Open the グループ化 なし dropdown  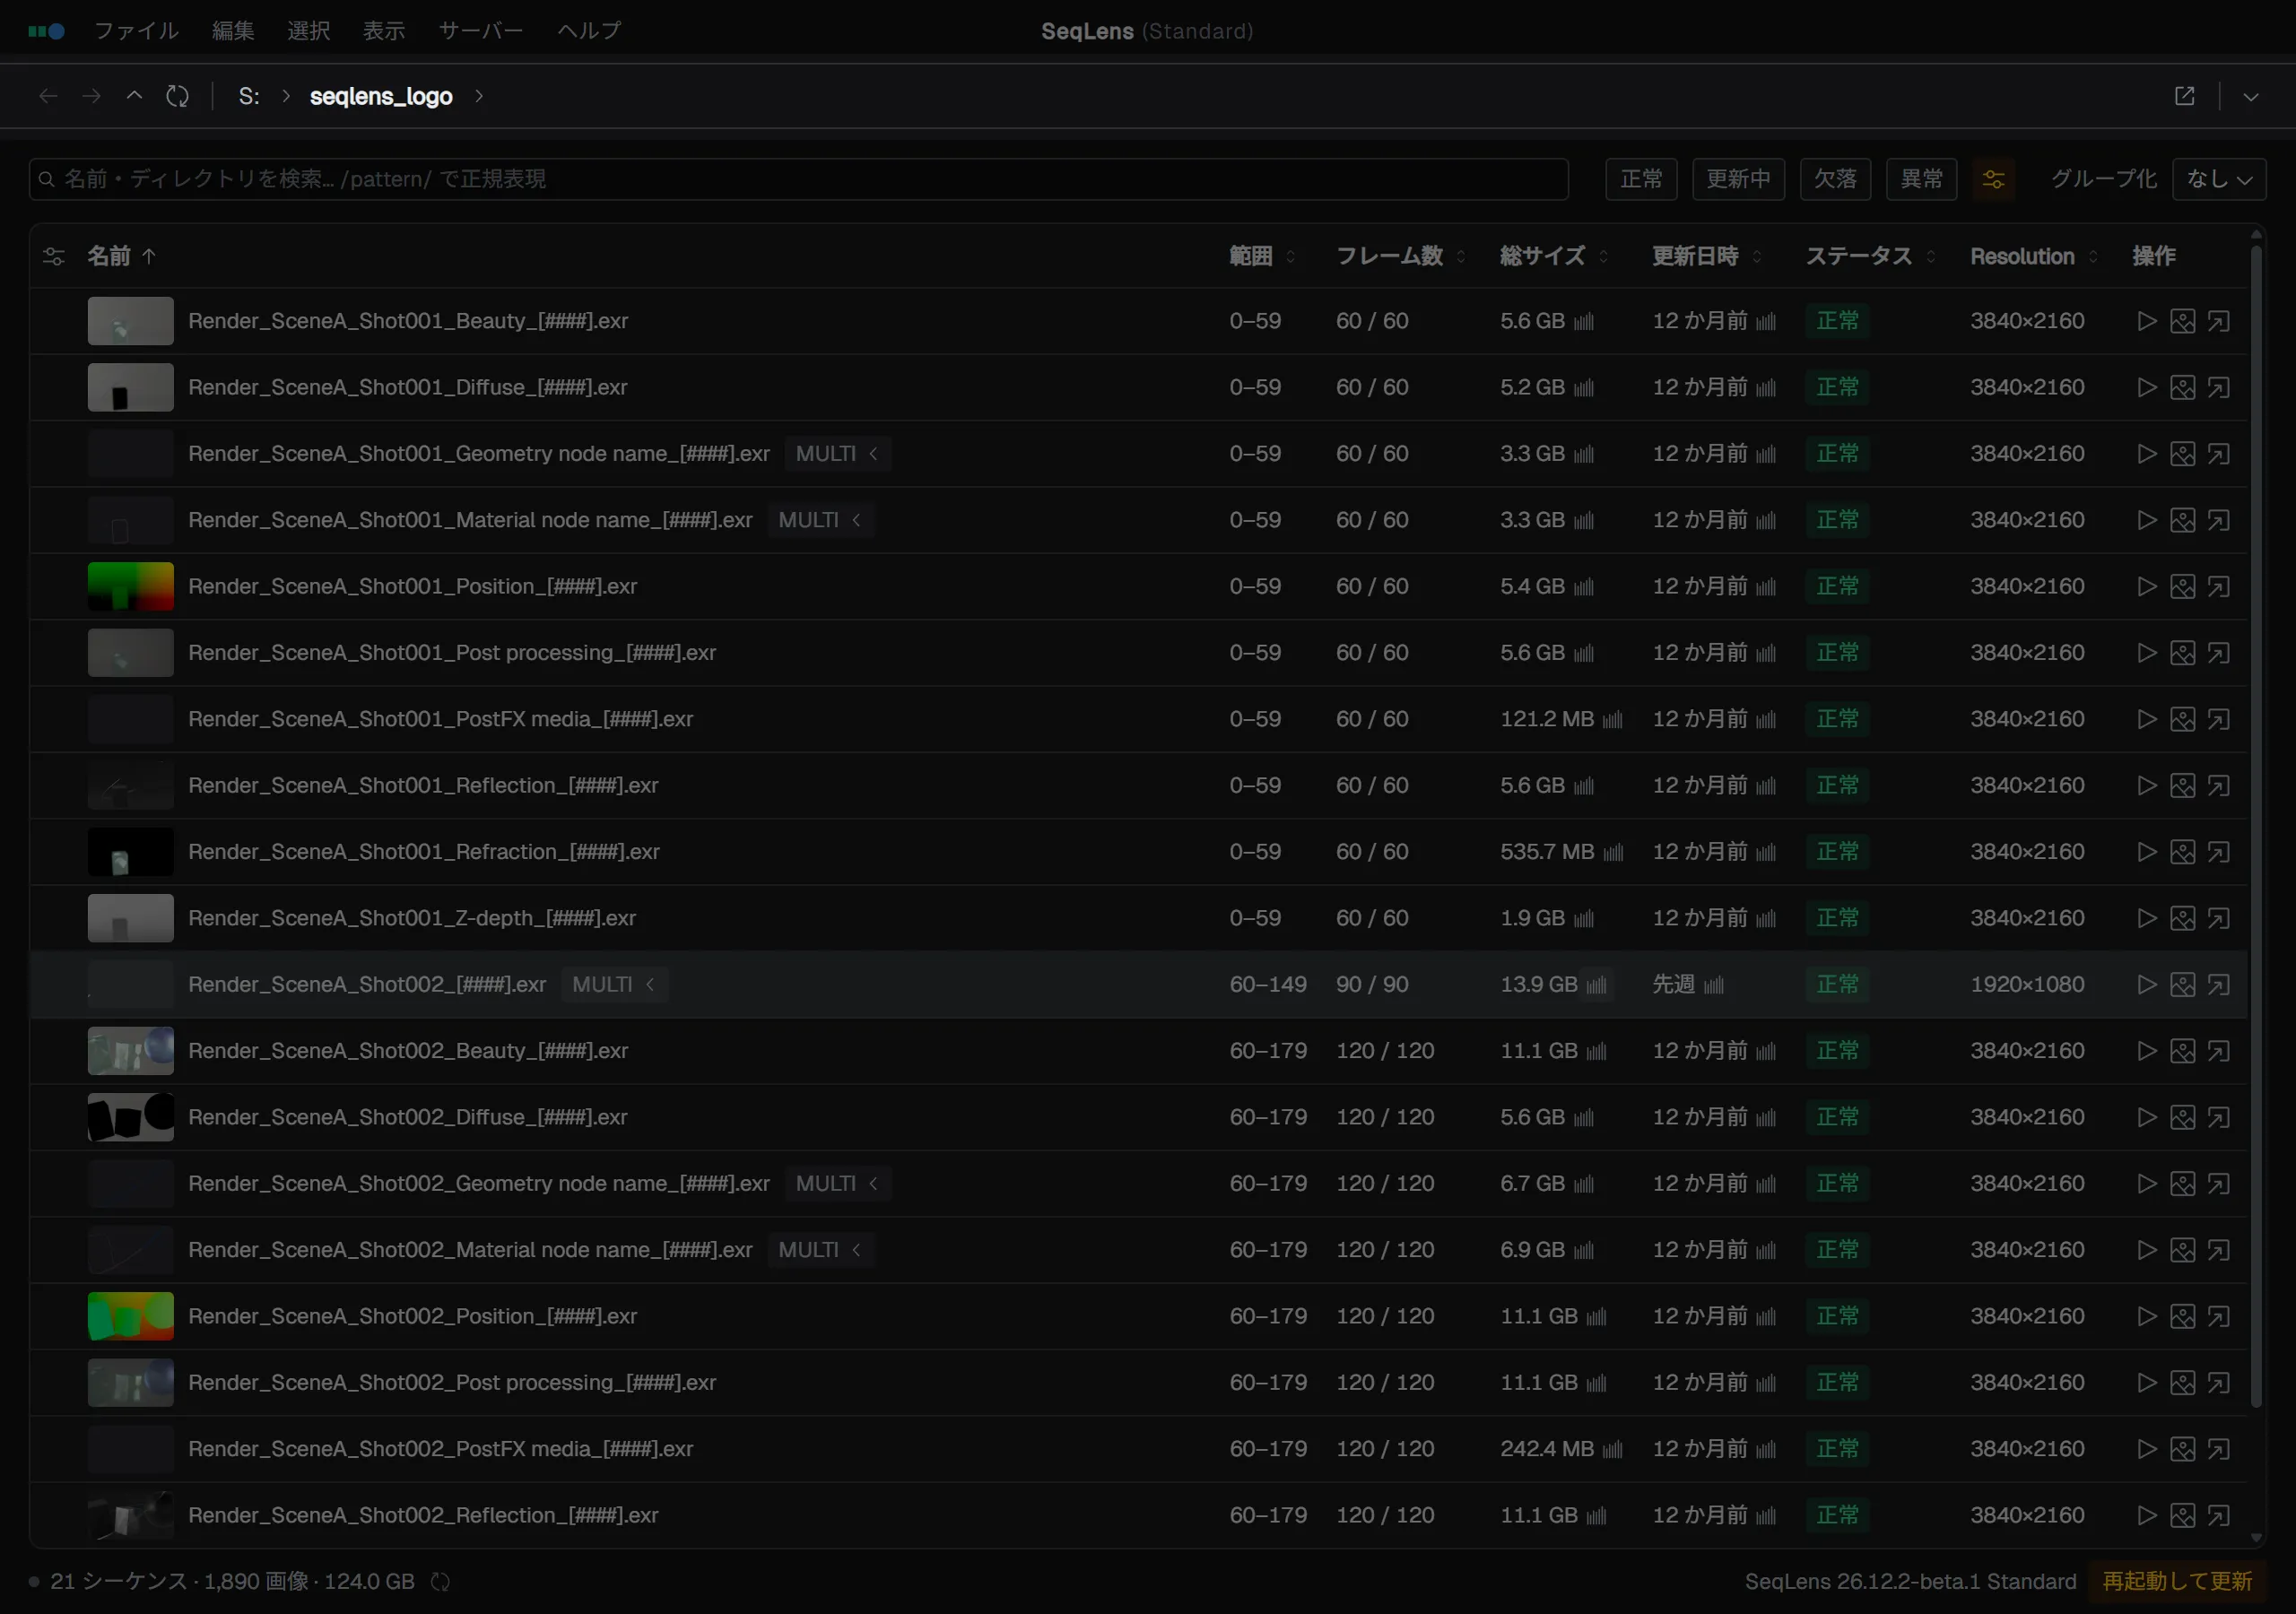[2219, 179]
